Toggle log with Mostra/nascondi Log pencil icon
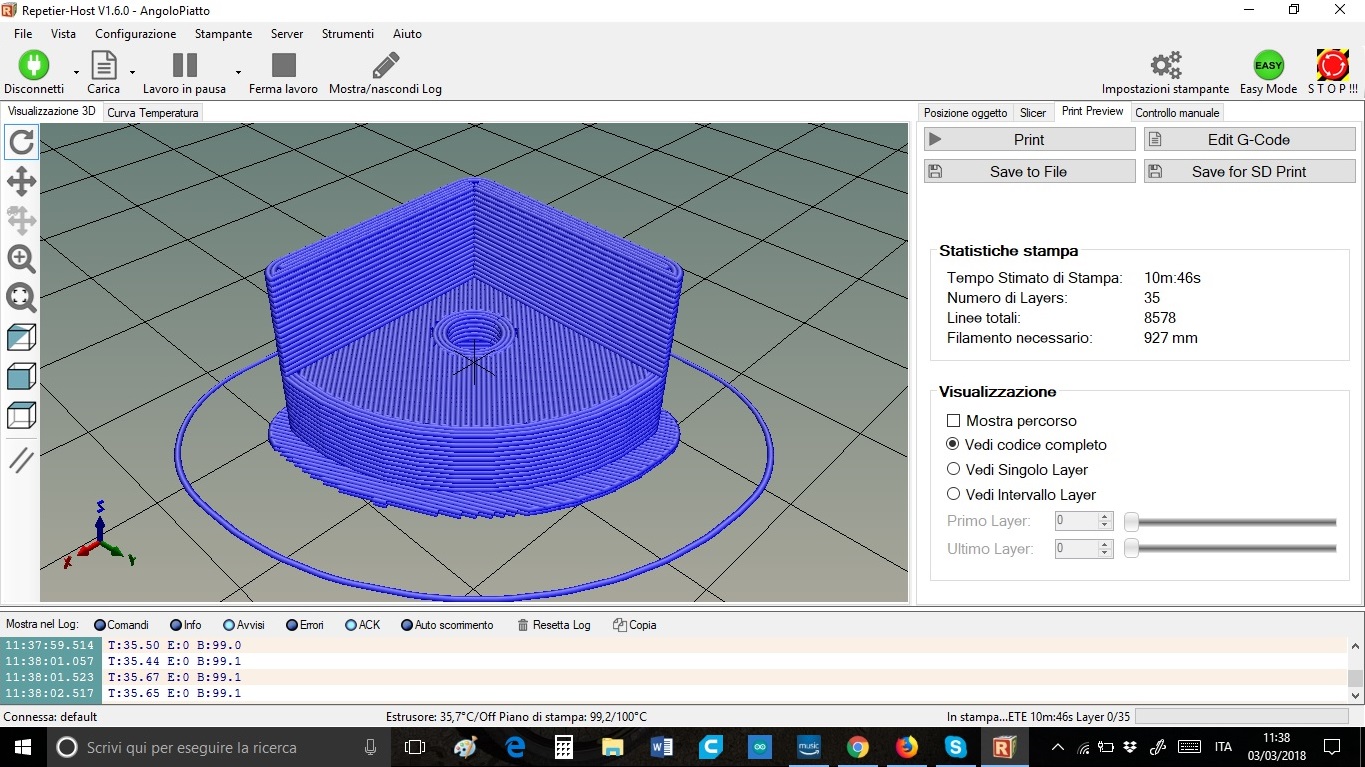1365x767 pixels. [x=385, y=66]
